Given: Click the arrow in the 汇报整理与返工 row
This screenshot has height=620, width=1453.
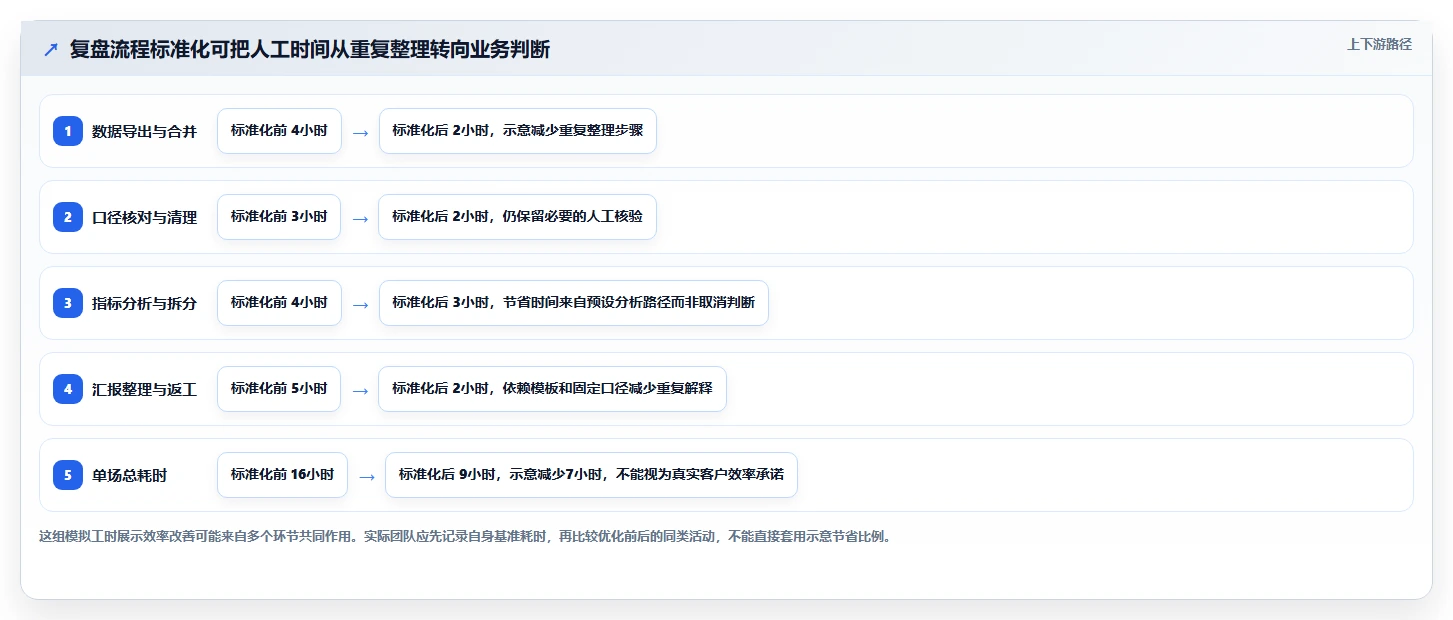Looking at the screenshot, I should click(x=360, y=390).
